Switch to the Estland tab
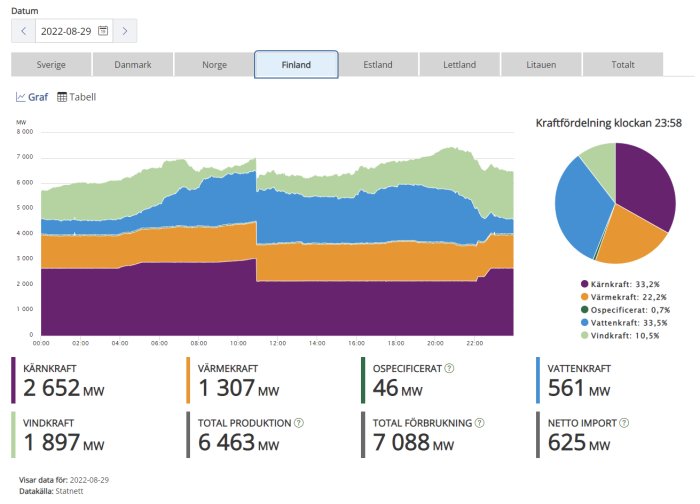The image size is (700, 504). pyautogui.click(x=378, y=65)
